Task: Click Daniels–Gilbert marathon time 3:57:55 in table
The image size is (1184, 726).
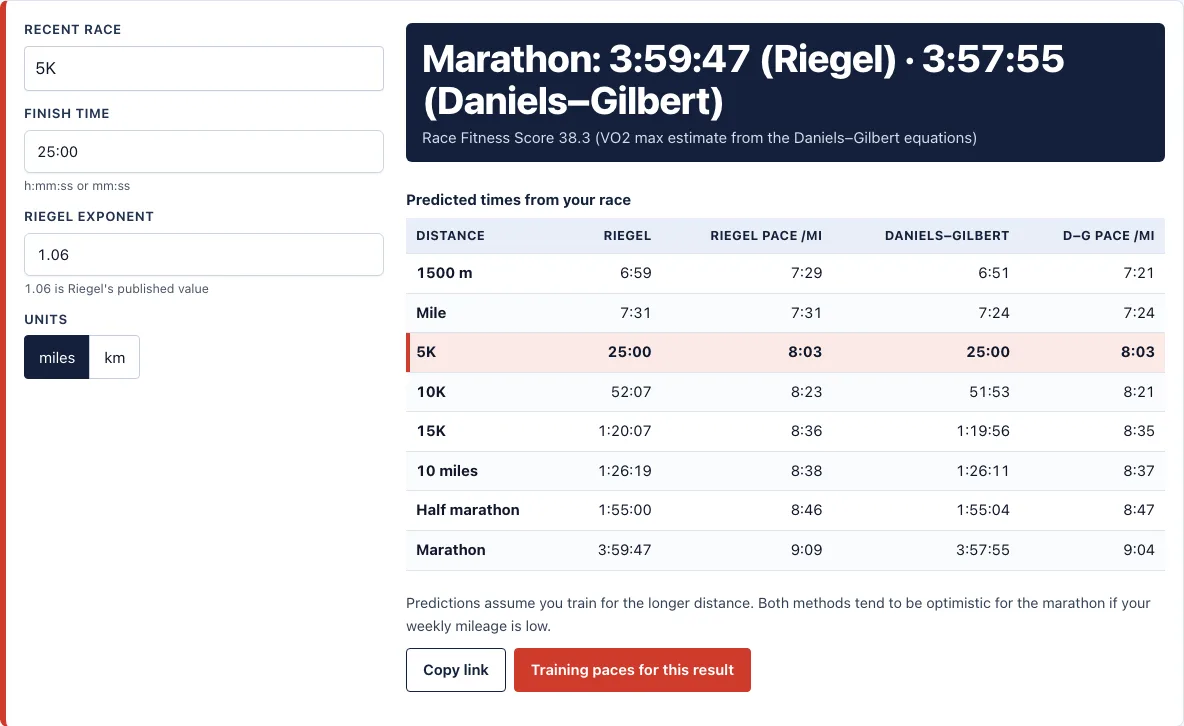Action: (x=982, y=550)
